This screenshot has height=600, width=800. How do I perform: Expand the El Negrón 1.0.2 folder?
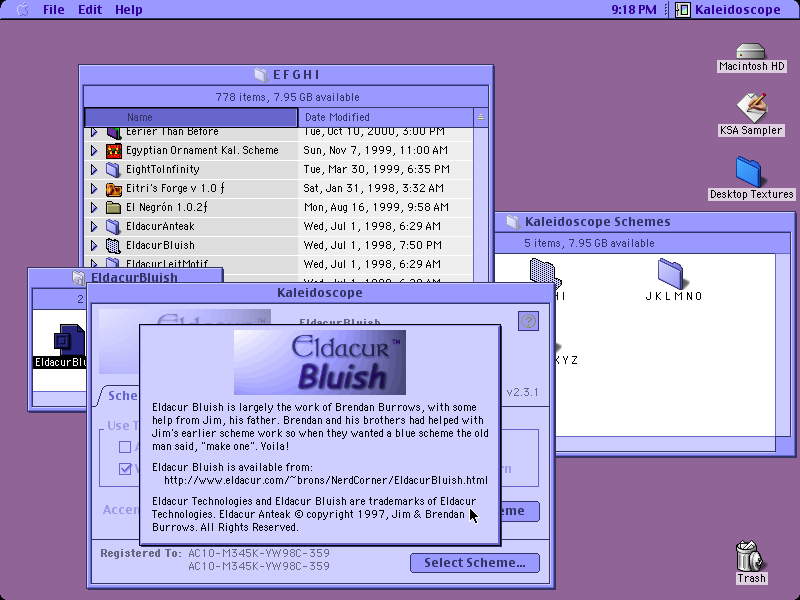tap(94, 208)
